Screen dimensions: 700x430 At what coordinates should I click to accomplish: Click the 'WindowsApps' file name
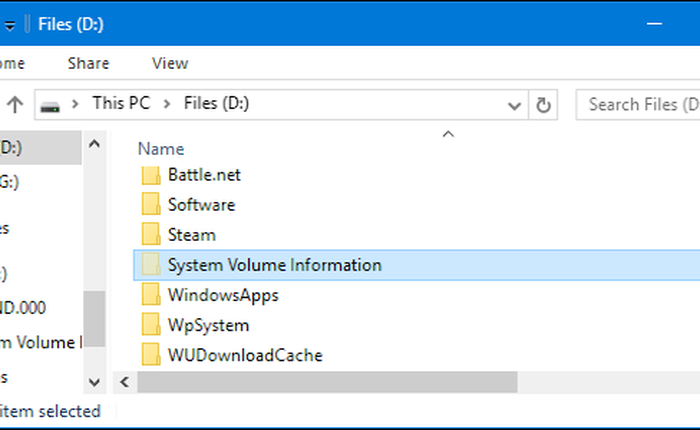coord(223,296)
